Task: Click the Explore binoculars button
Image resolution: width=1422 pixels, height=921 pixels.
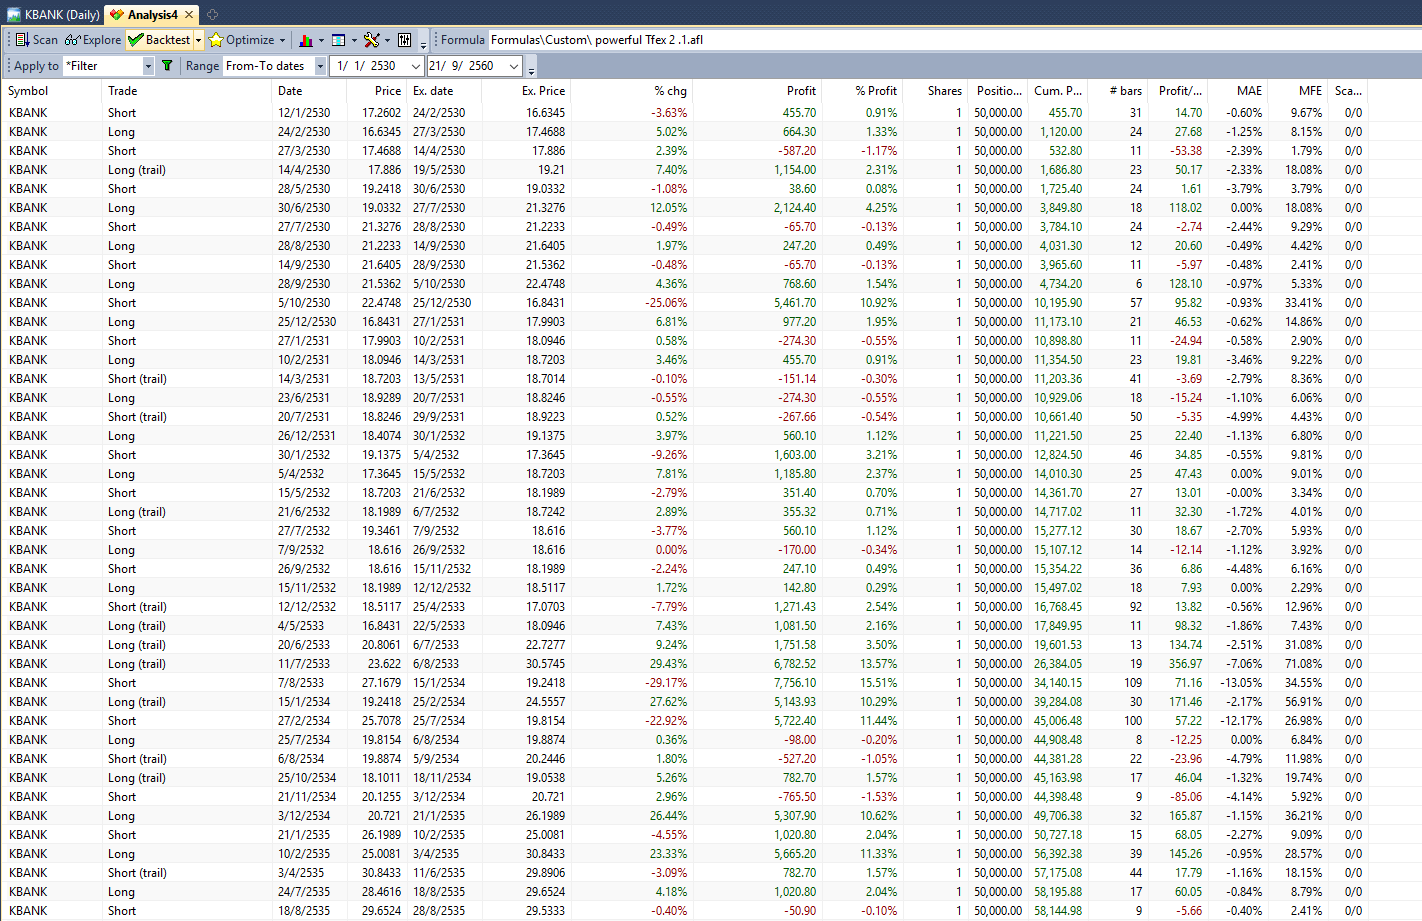Action: 93,40
